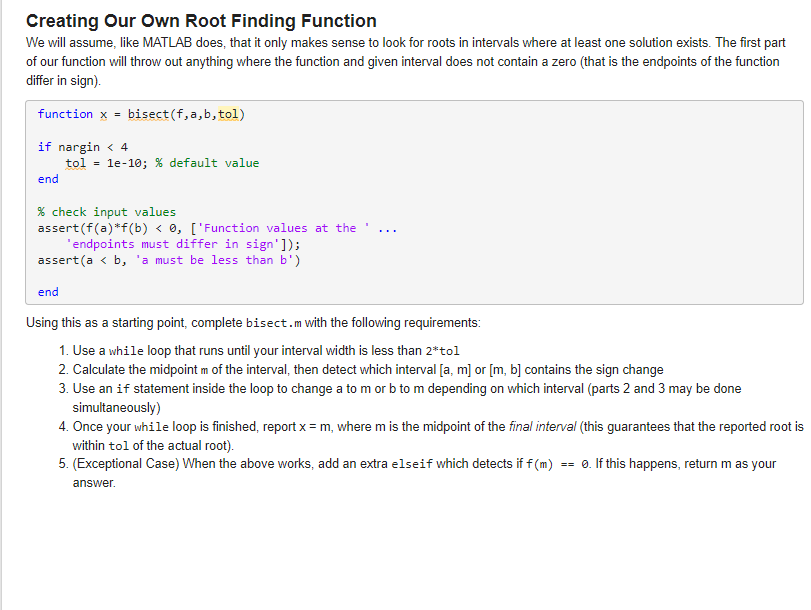Click the first end keyword in the code
Viewport: 811px width, 610px height.
tap(47, 178)
